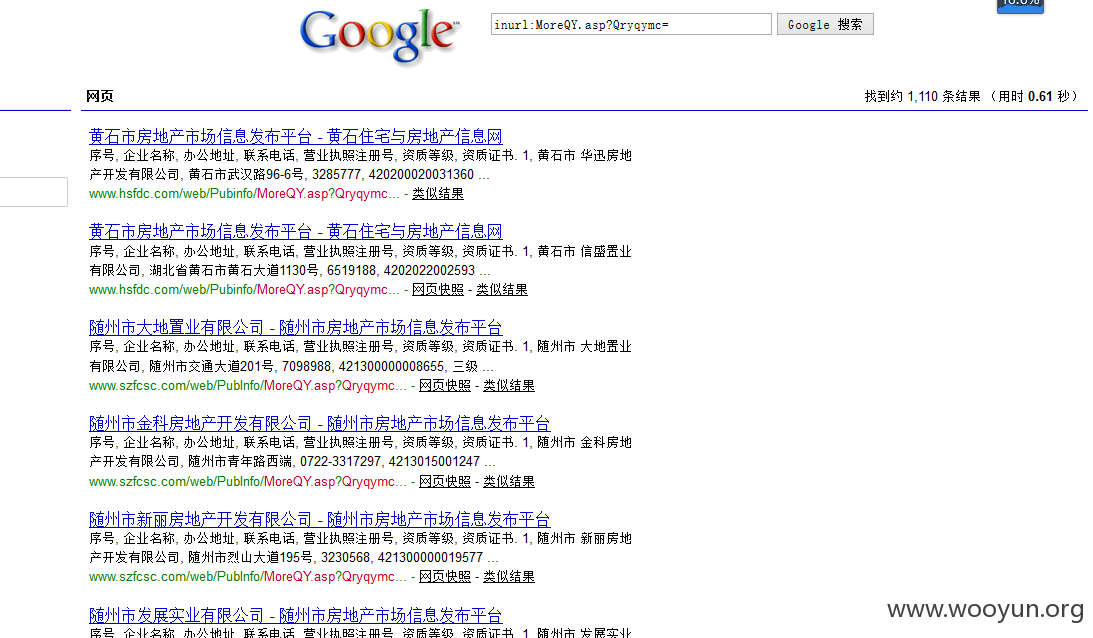Click the Google 搜索 button
The height and width of the screenshot is (638, 1093).
[x=825, y=24]
